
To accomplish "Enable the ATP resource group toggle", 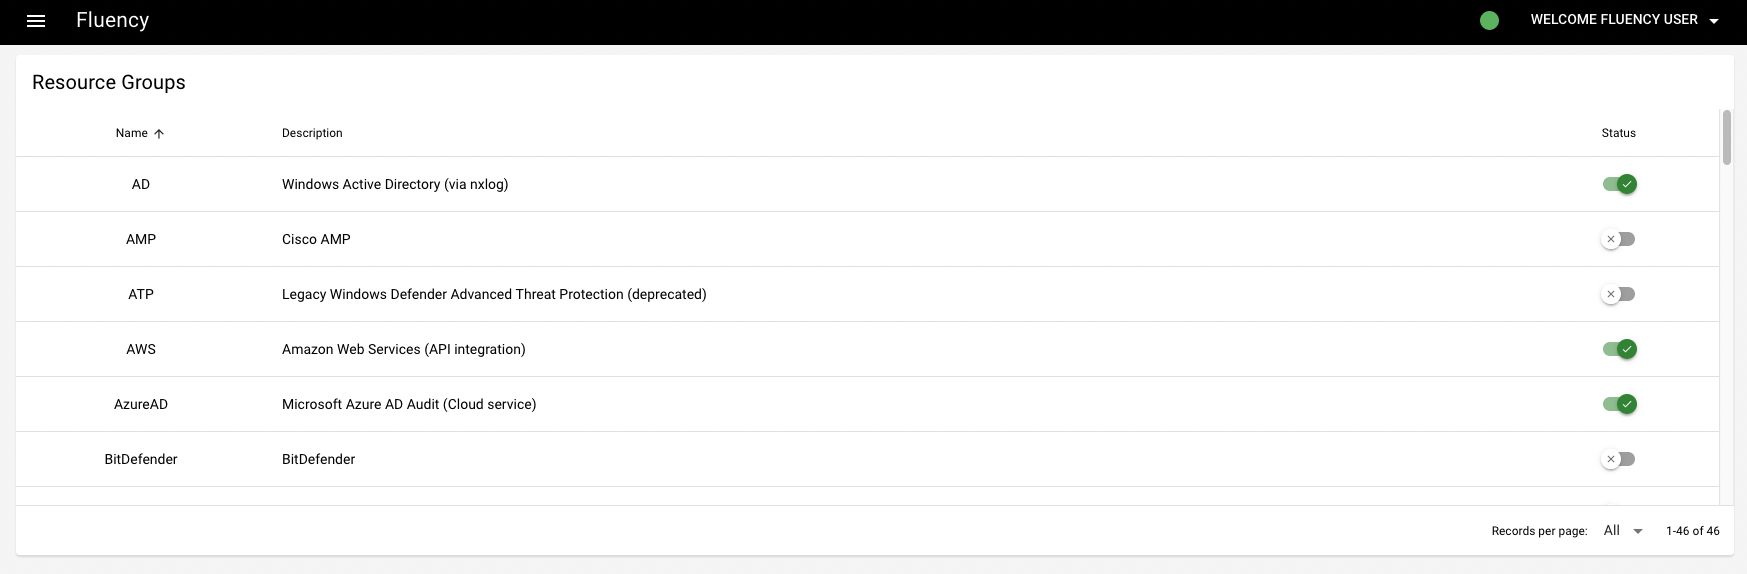I will click(1618, 294).
